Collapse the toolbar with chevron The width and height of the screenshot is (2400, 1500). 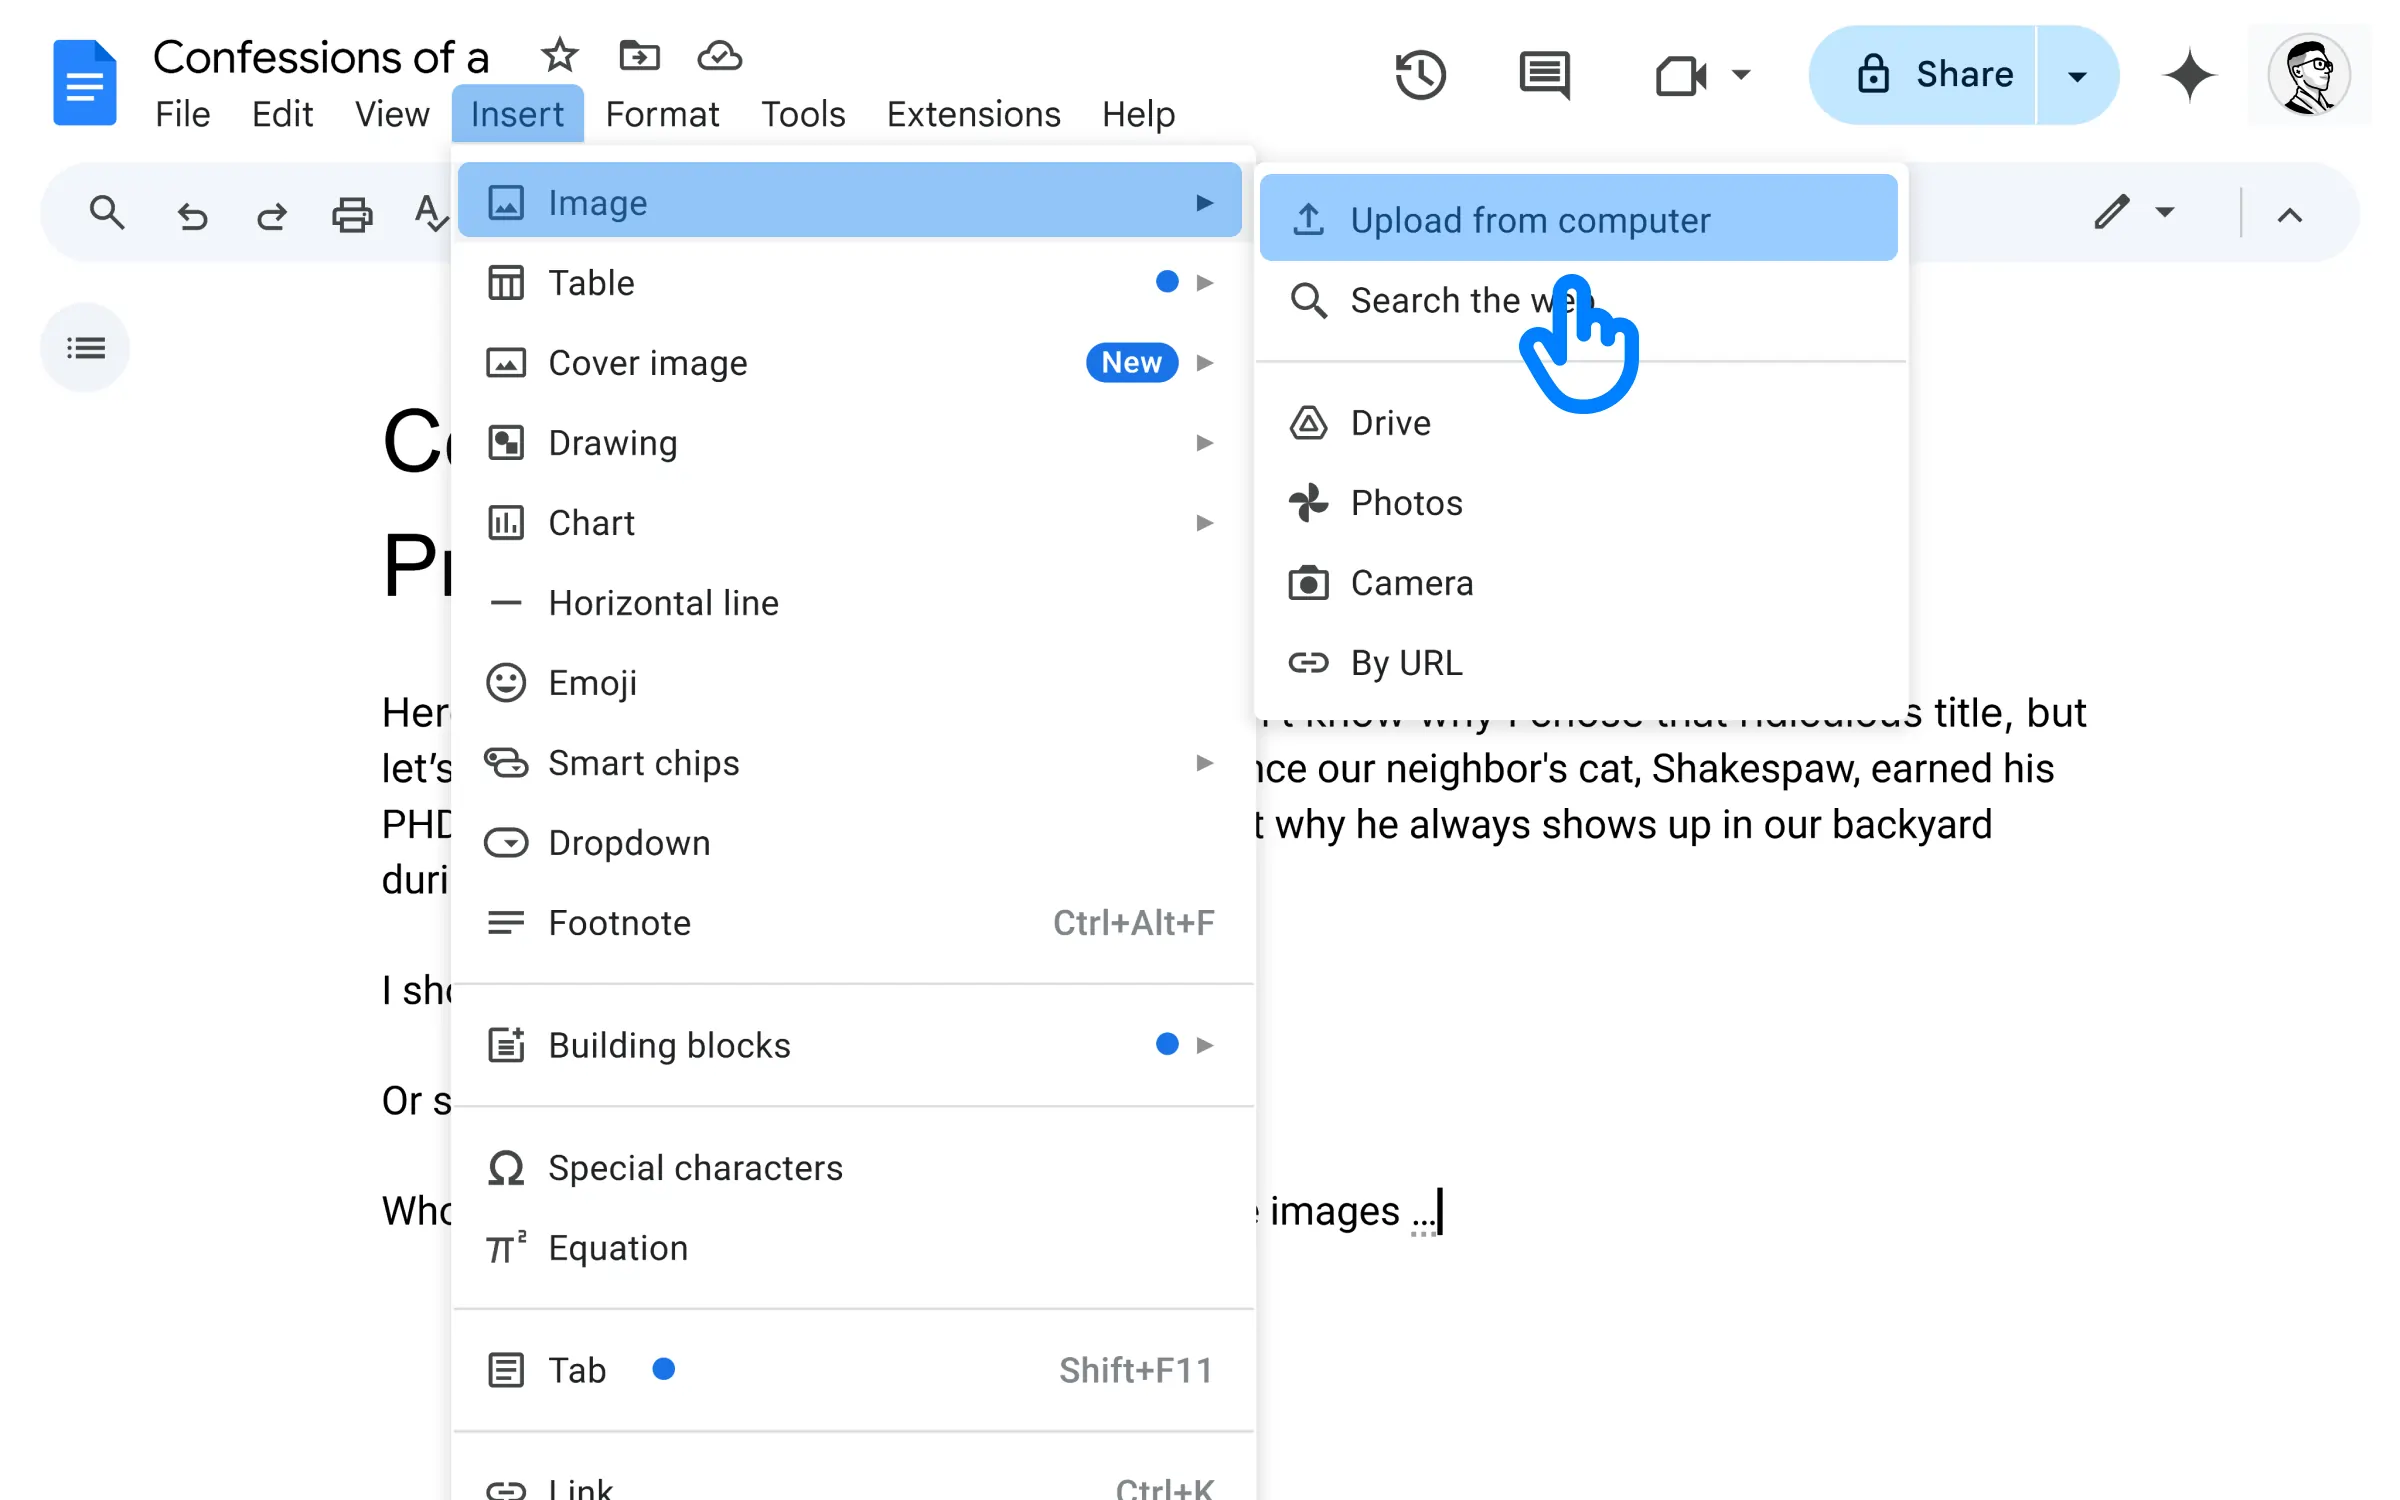(x=2290, y=215)
